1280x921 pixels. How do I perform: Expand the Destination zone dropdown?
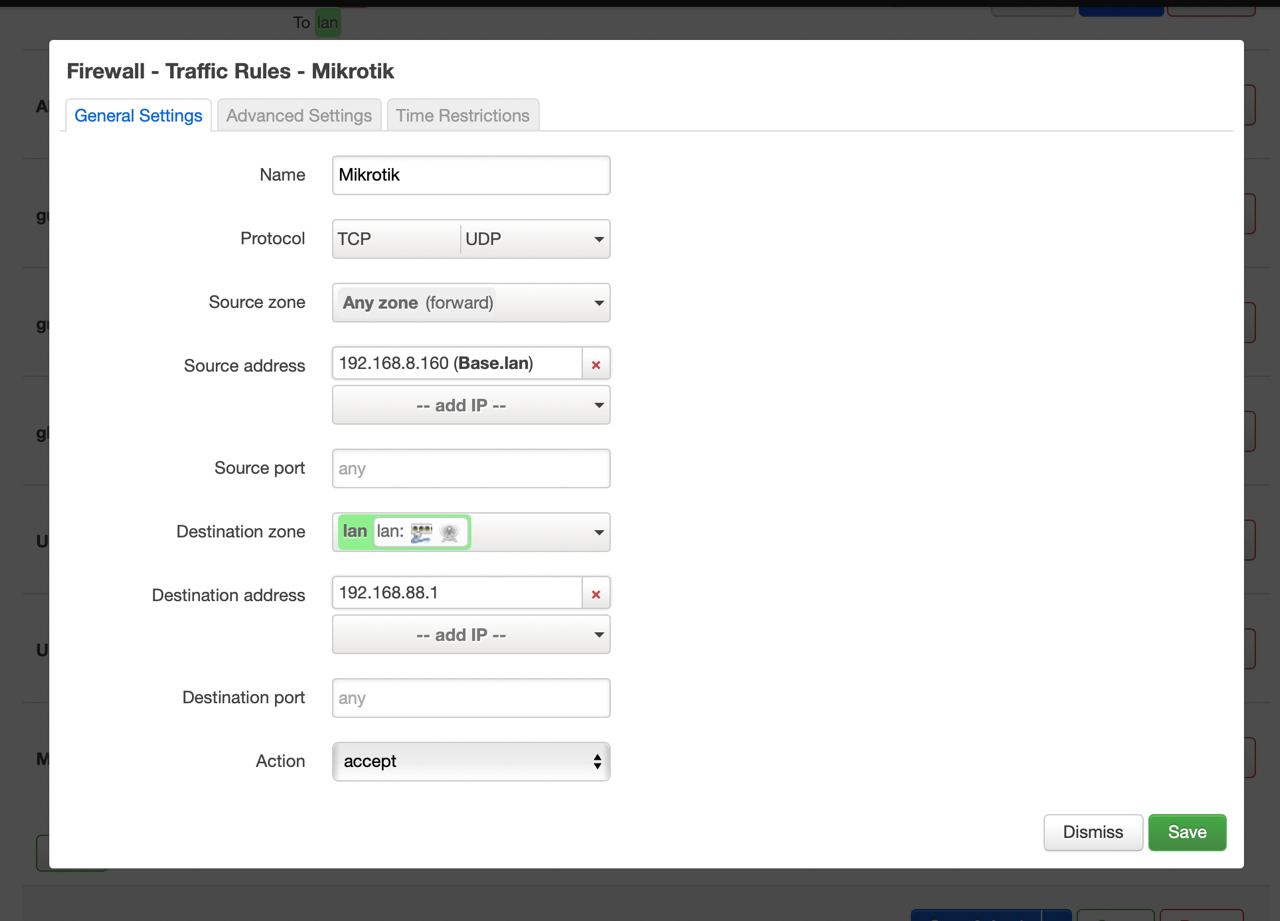471,532
